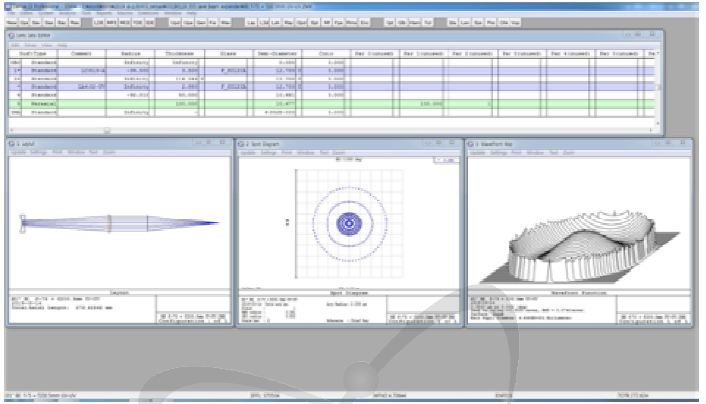Open the Gen (General) settings button
This screenshot has width=706, height=404.
pyautogui.click(x=201, y=22)
